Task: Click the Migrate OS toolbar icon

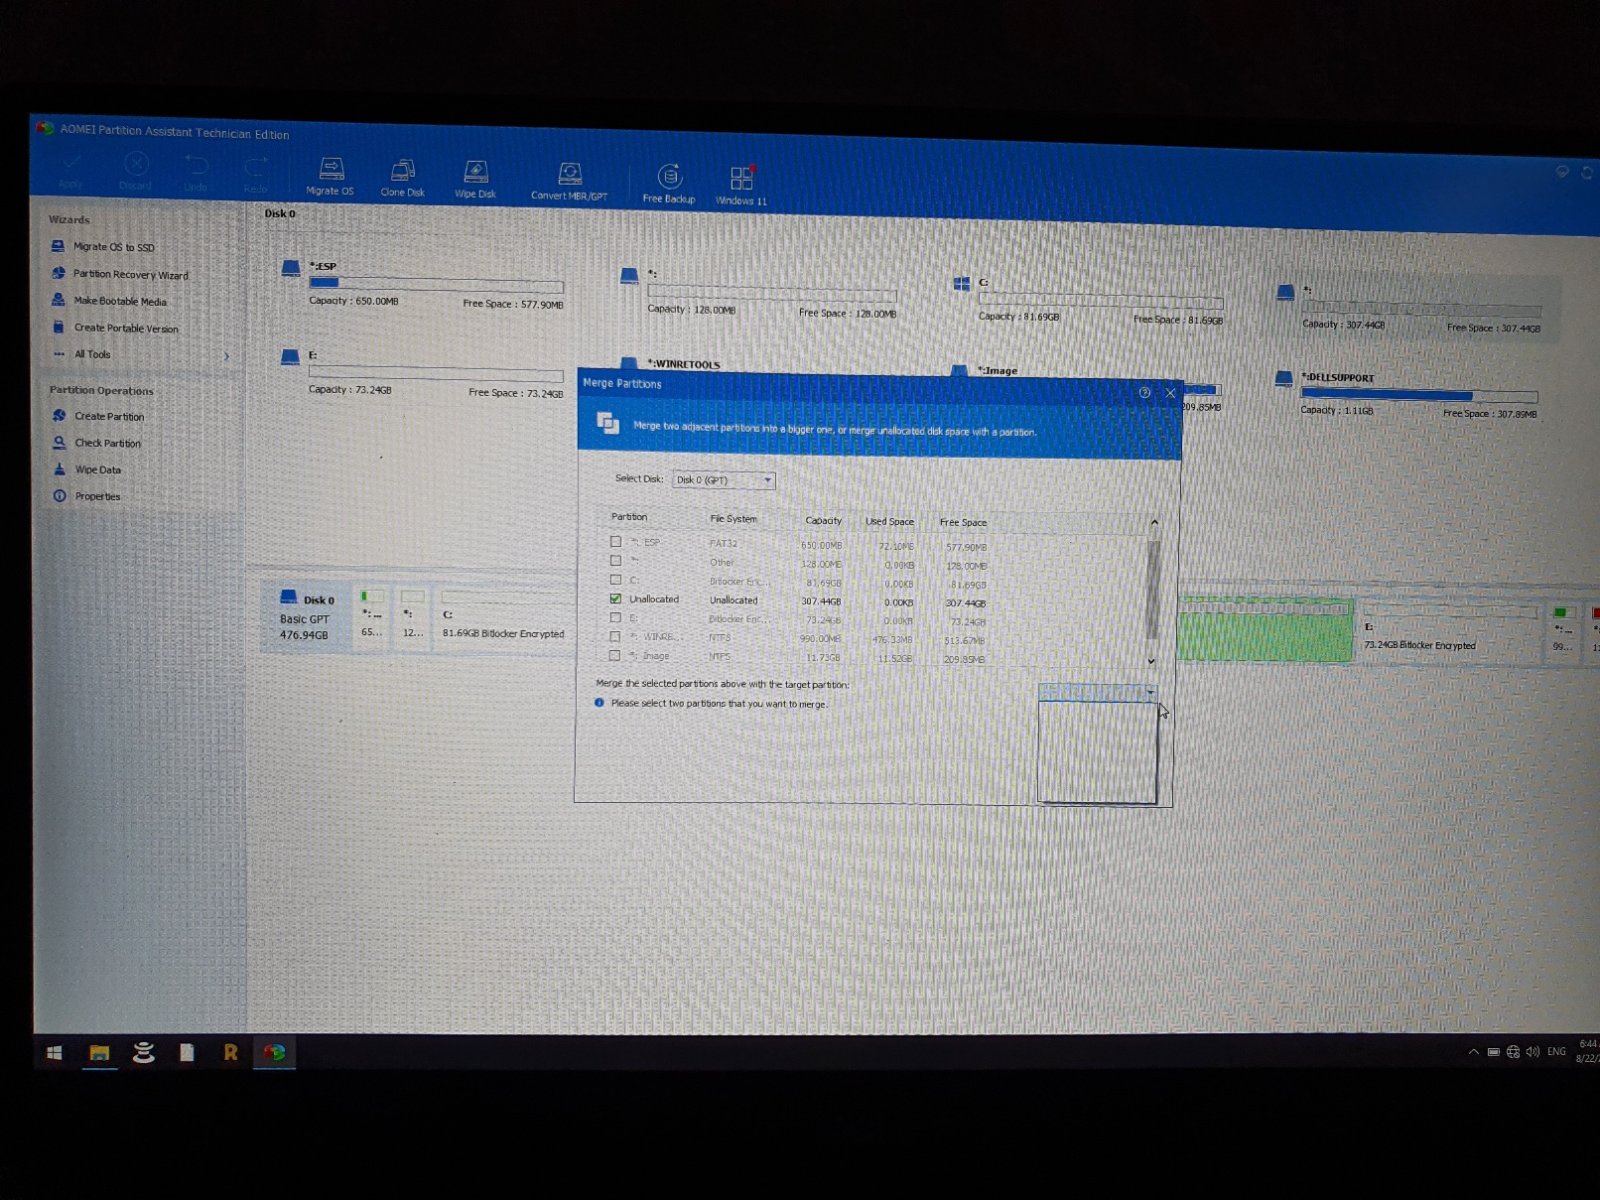Action: [330, 176]
